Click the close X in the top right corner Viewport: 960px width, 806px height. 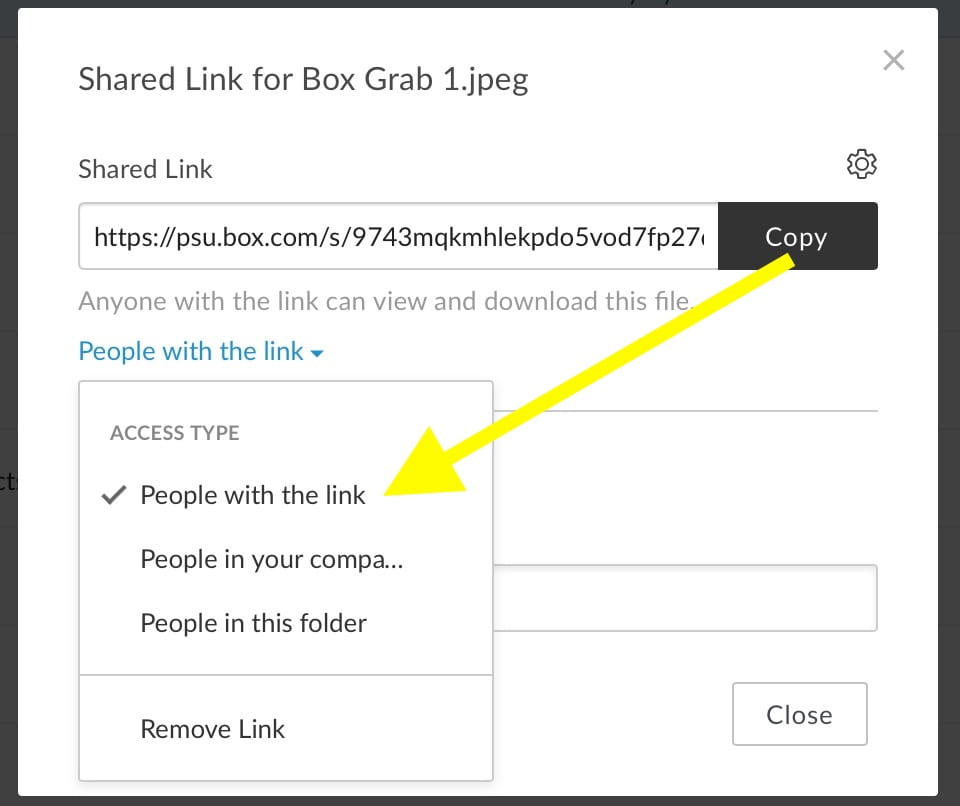[x=893, y=60]
